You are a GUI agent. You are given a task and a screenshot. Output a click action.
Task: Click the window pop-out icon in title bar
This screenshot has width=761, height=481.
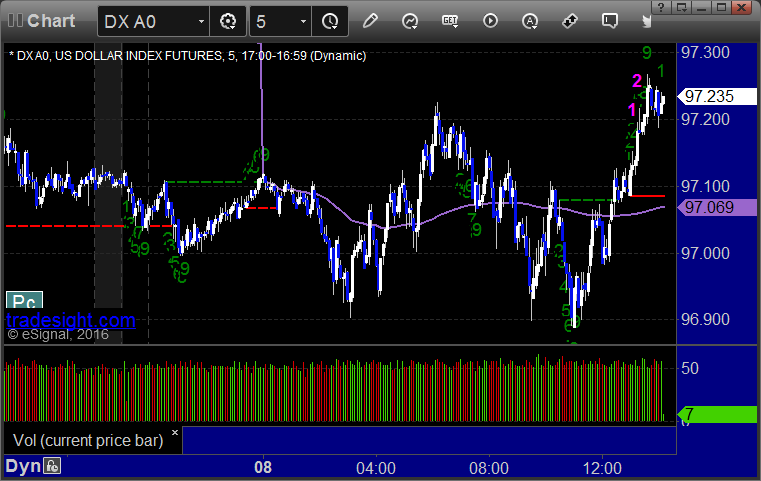[681, 7]
